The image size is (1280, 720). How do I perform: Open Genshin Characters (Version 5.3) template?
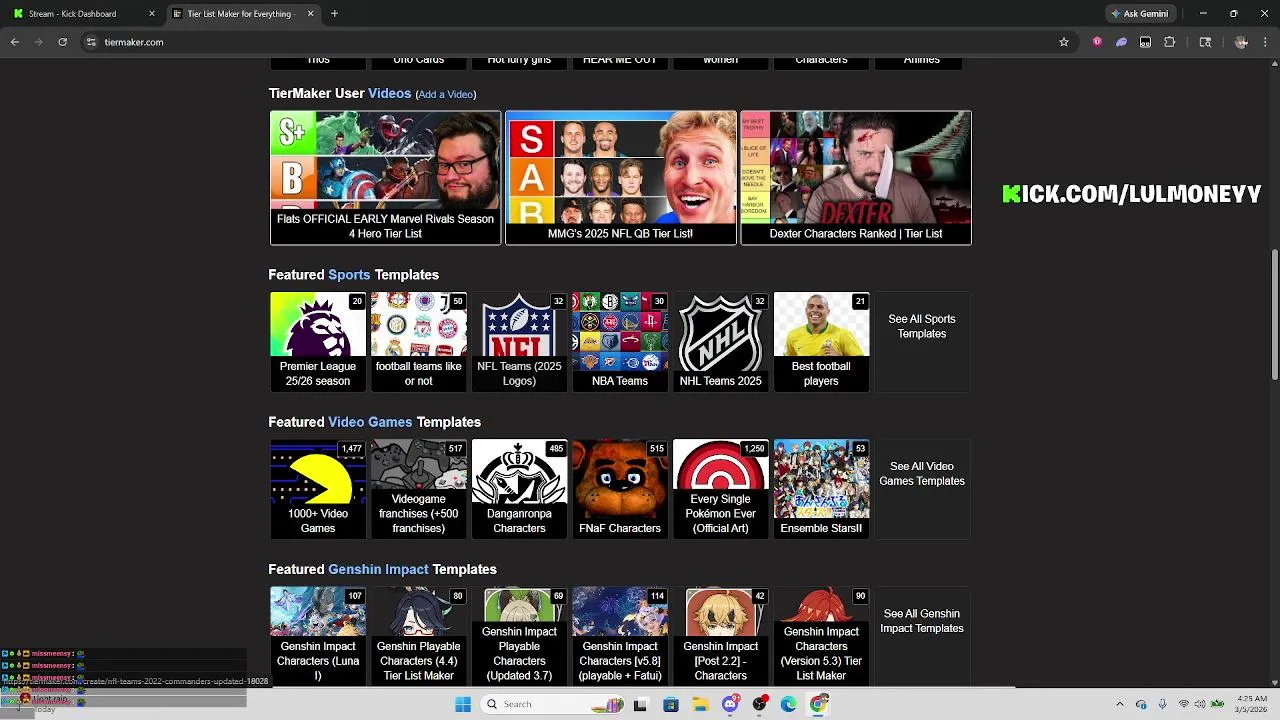point(821,636)
